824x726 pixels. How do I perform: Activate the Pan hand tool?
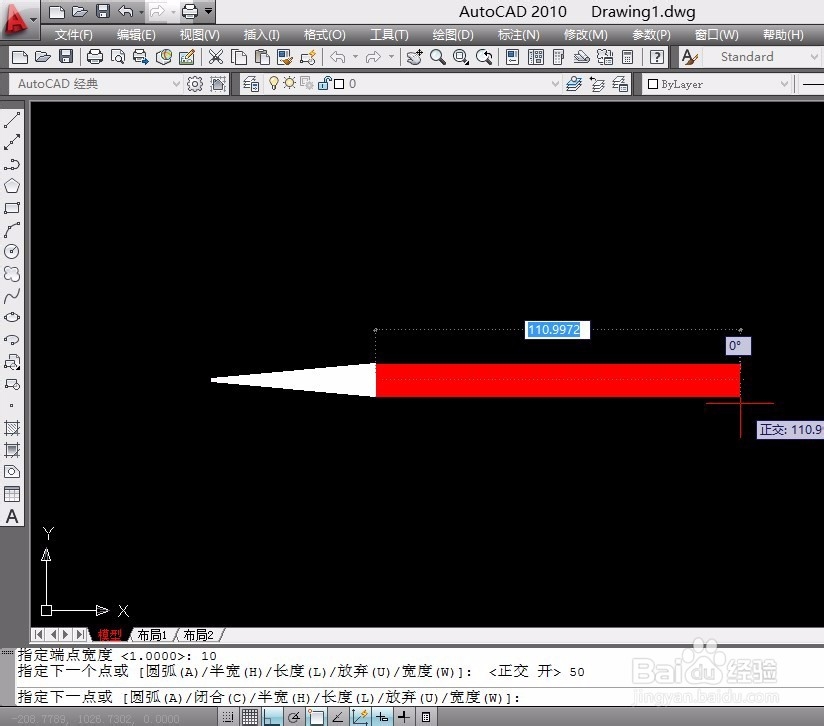[414, 57]
